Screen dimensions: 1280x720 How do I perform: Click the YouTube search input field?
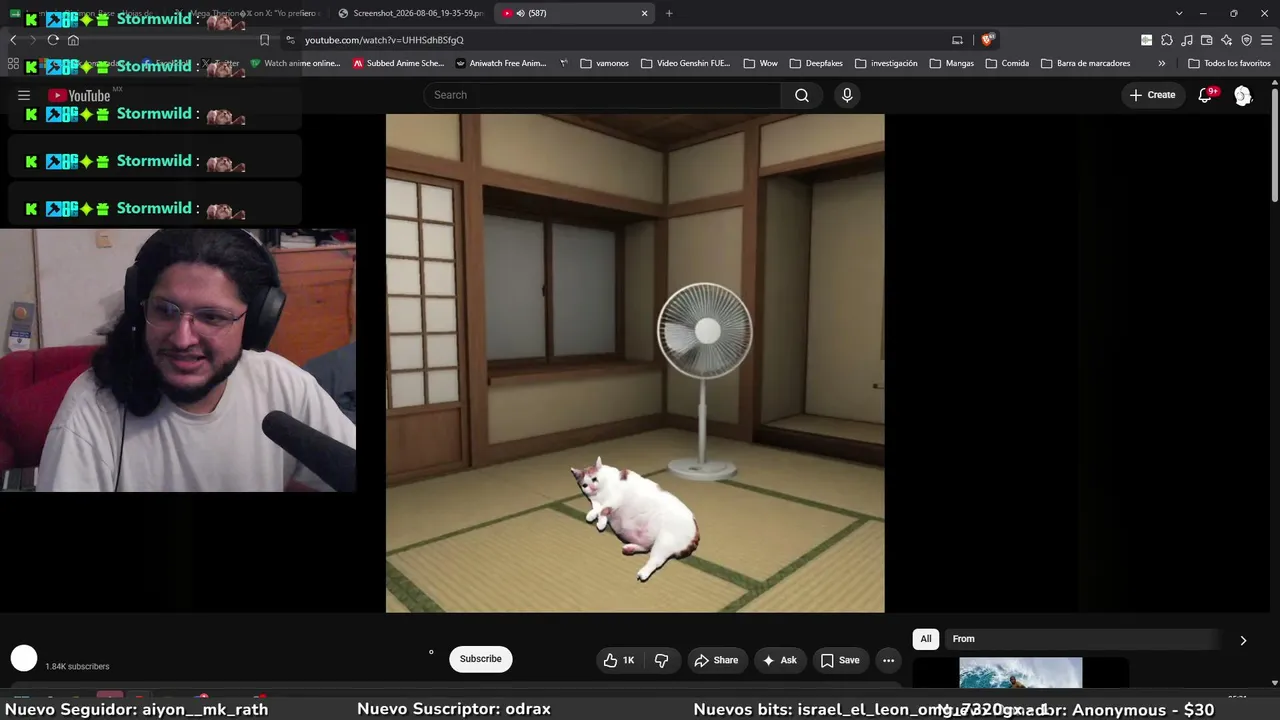tap(602, 95)
